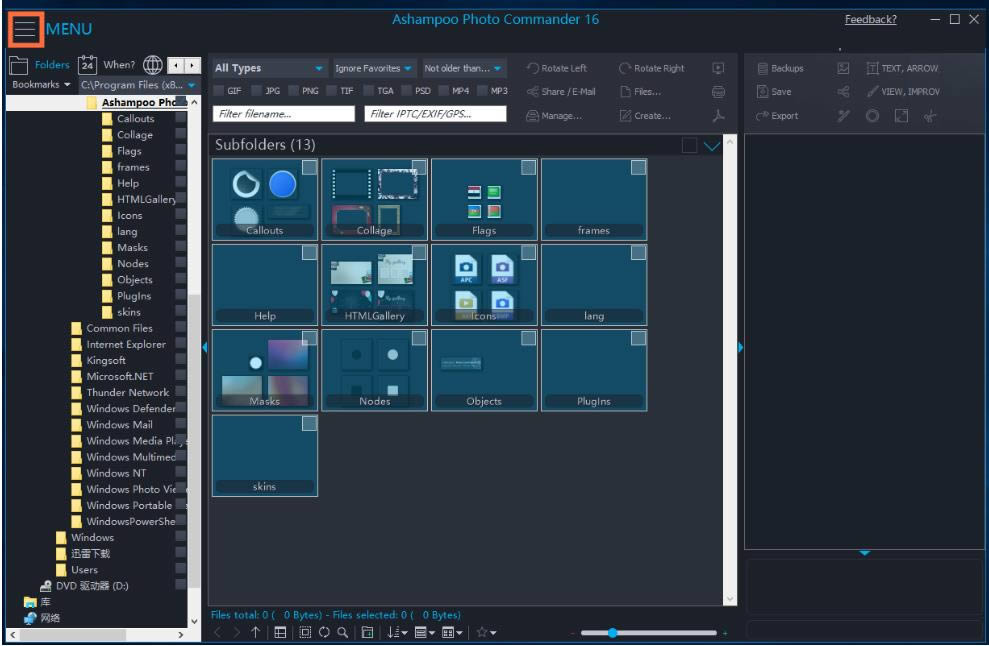Click the Export button

777,116
